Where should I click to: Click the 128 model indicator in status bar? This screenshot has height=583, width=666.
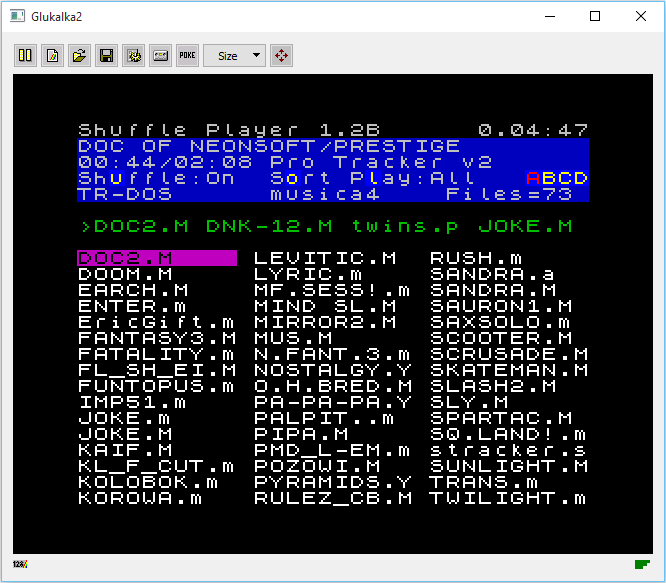20,564
